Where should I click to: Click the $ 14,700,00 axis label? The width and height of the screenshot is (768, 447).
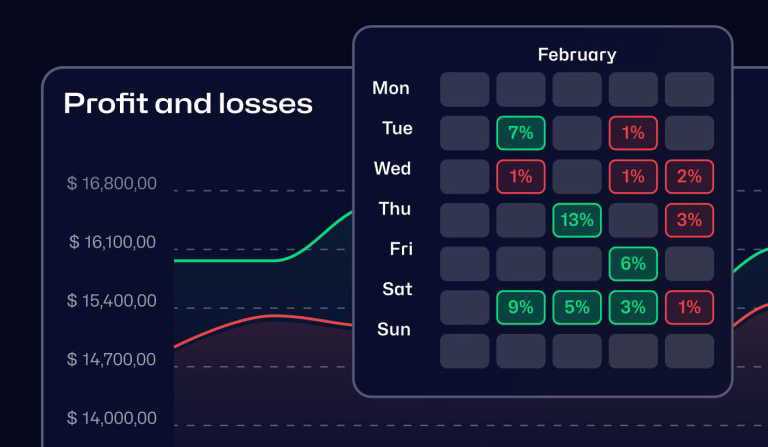tap(112, 359)
